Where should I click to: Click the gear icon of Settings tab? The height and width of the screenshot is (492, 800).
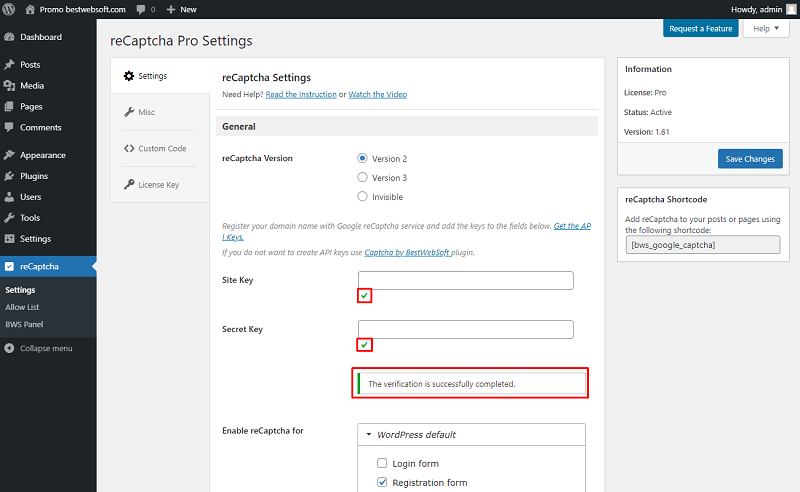click(x=129, y=76)
